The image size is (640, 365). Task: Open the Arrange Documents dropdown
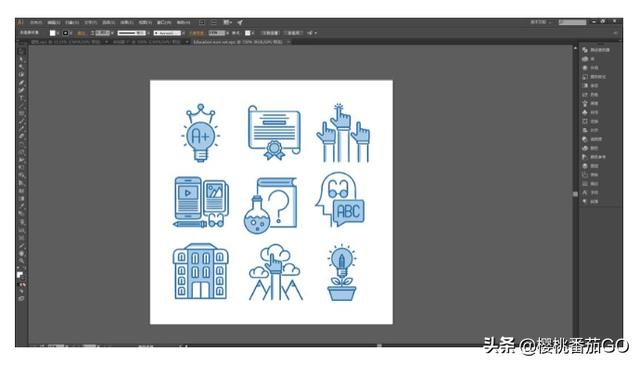pyautogui.click(x=227, y=22)
